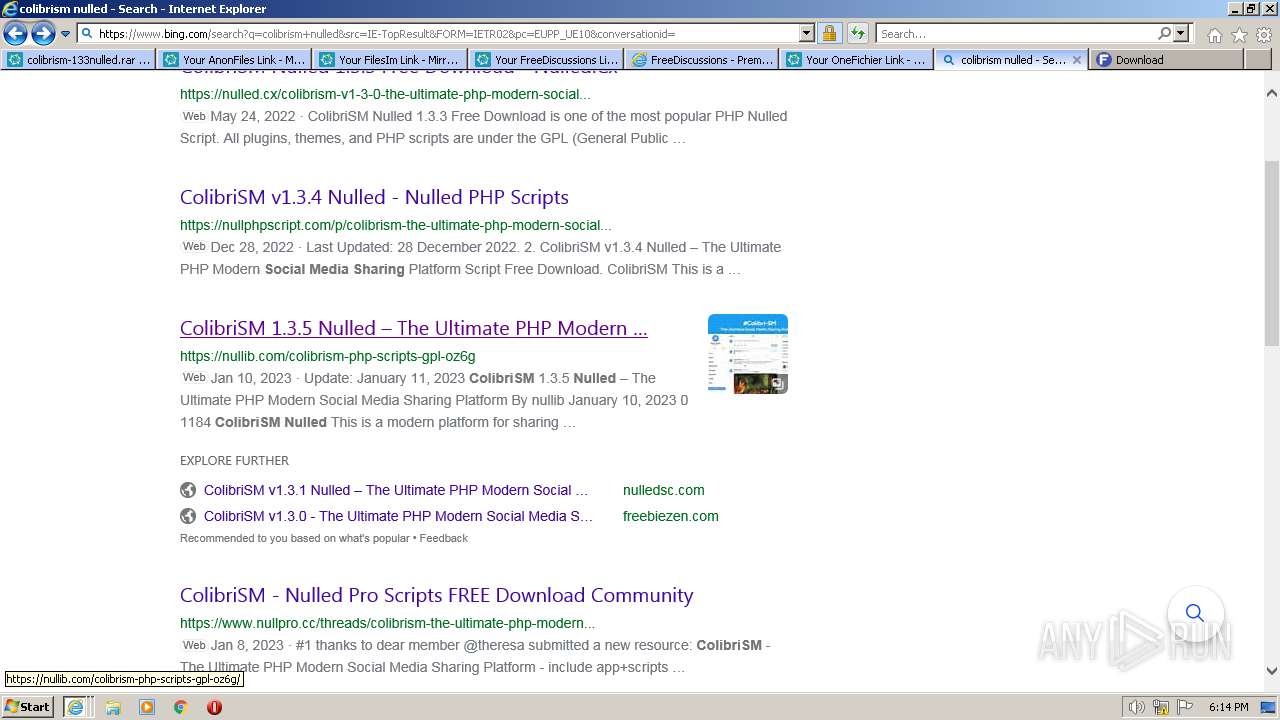
Task: Click the browser Search box
Action: [x=1016, y=34]
